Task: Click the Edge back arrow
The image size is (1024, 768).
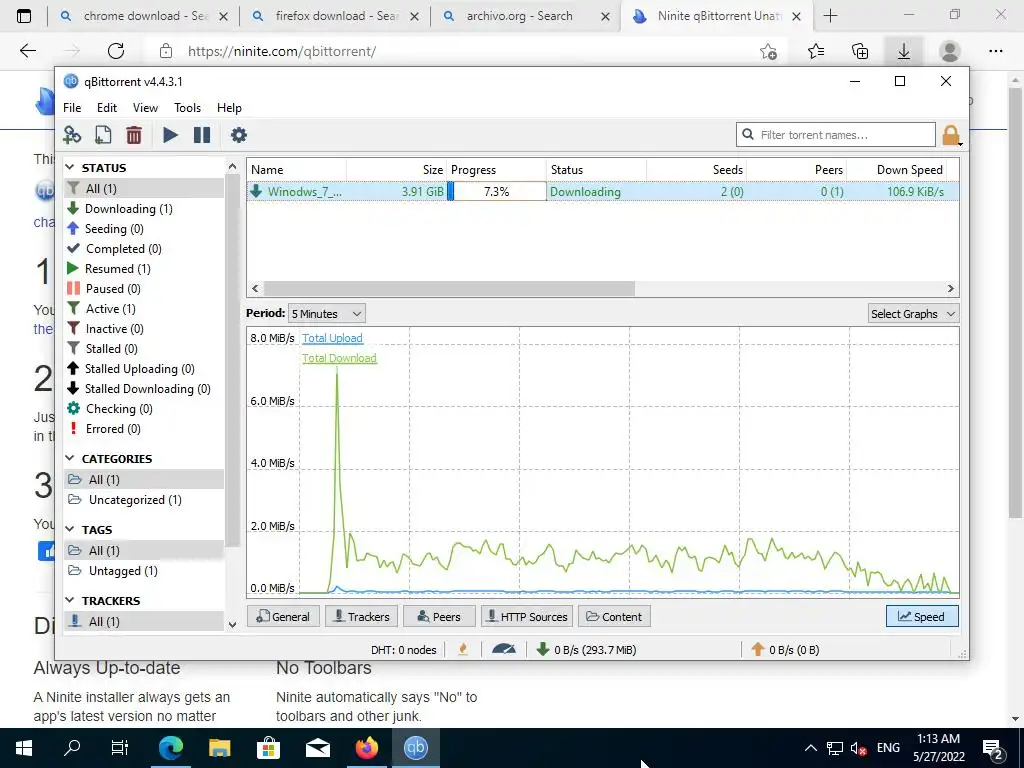Action: click(27, 51)
